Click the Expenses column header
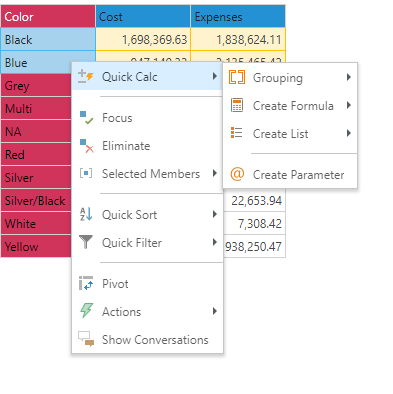The height and width of the screenshot is (394, 393). pos(238,16)
